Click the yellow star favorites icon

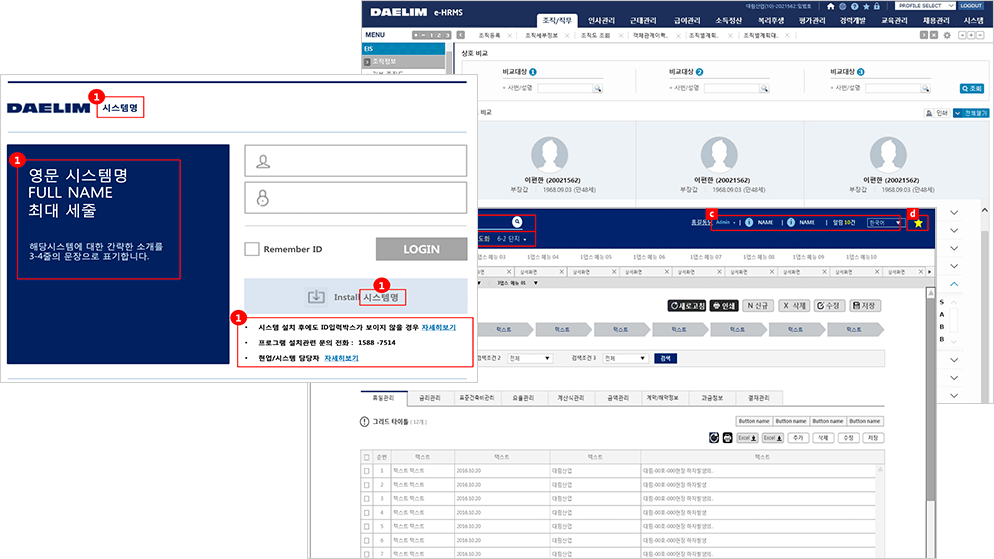pyautogui.click(x=917, y=222)
